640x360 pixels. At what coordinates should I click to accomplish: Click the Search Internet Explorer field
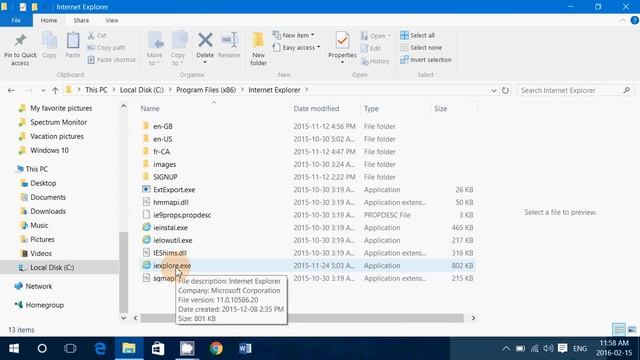(576, 90)
